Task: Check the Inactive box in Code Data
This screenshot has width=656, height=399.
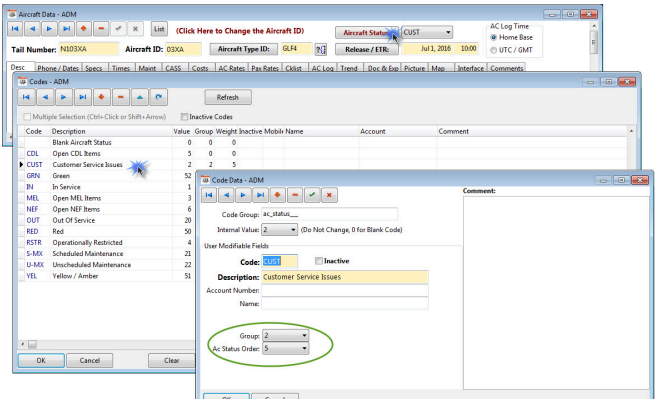Action: 319,261
